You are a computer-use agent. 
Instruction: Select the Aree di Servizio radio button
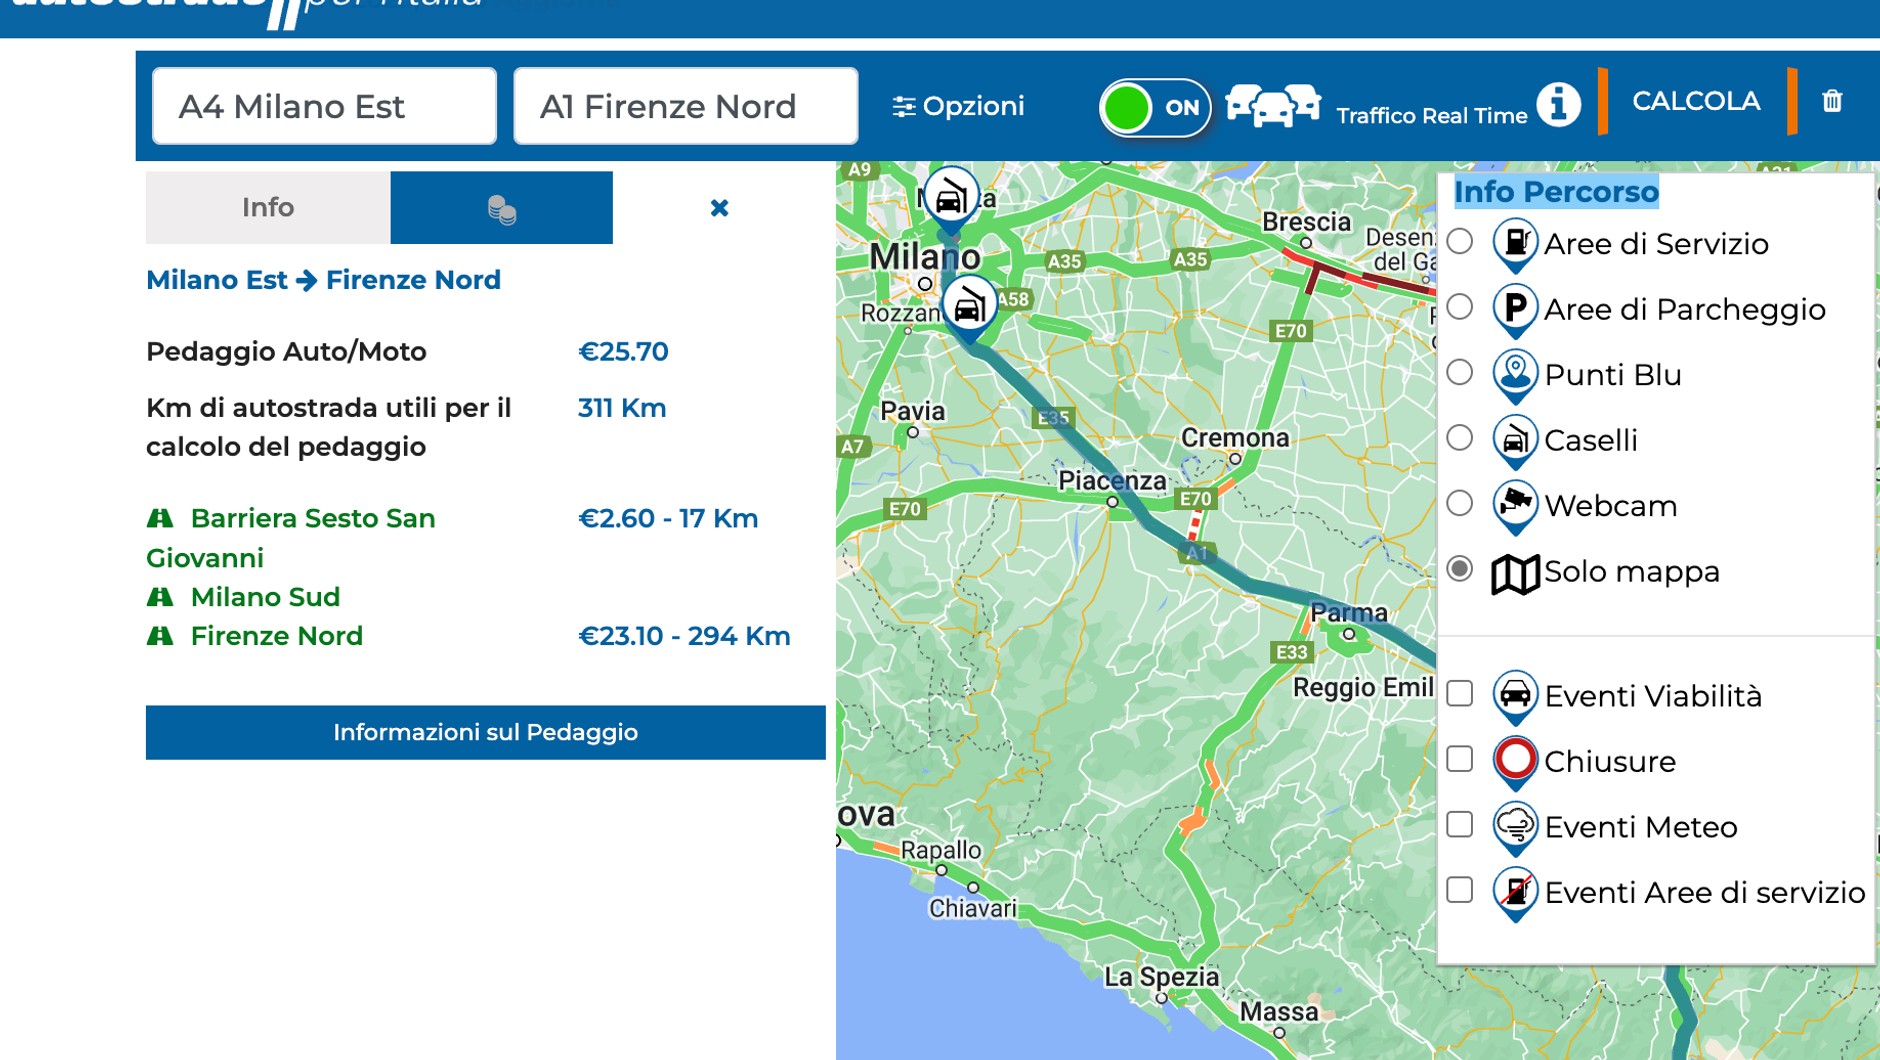point(1460,241)
